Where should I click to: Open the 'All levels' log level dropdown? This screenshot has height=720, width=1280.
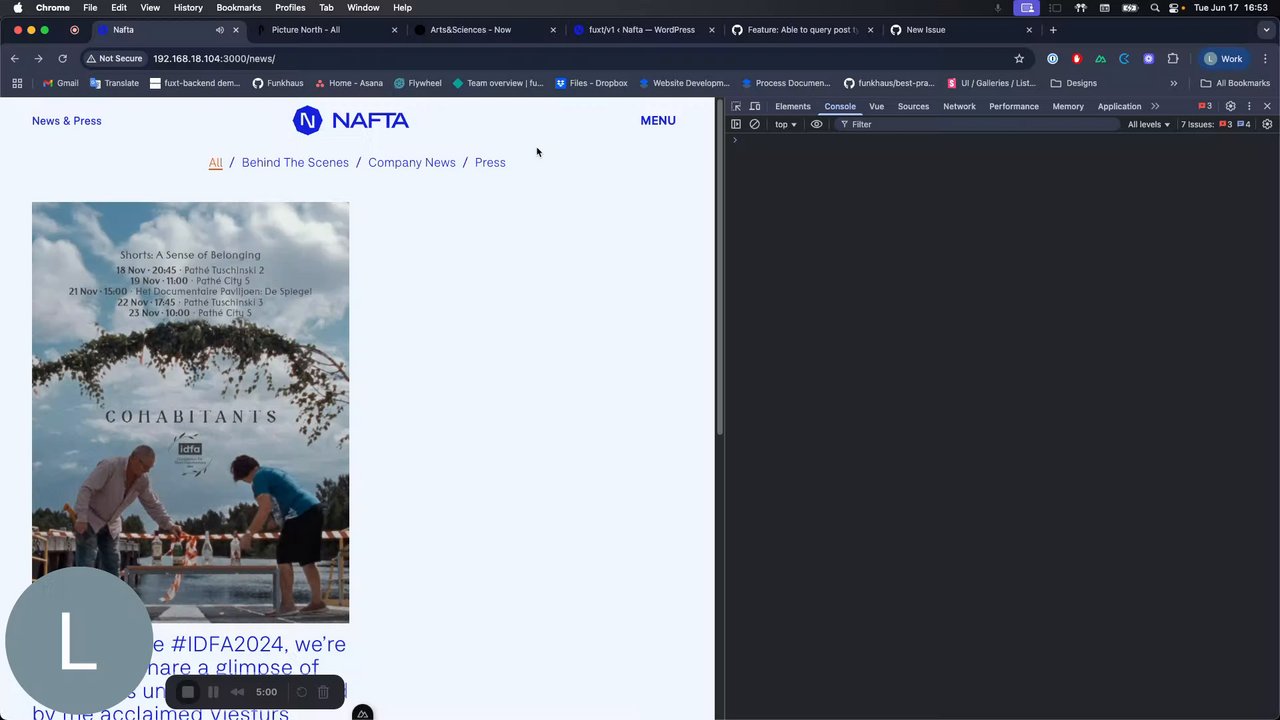pyautogui.click(x=1149, y=124)
